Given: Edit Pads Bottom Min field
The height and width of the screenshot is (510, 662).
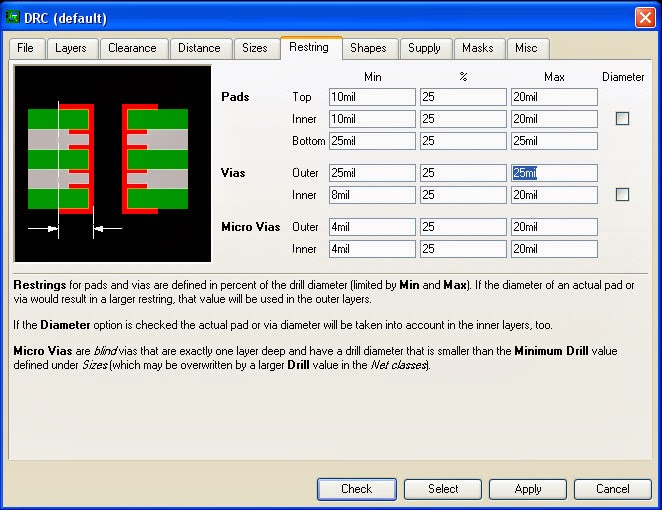Looking at the screenshot, I should click(372, 141).
